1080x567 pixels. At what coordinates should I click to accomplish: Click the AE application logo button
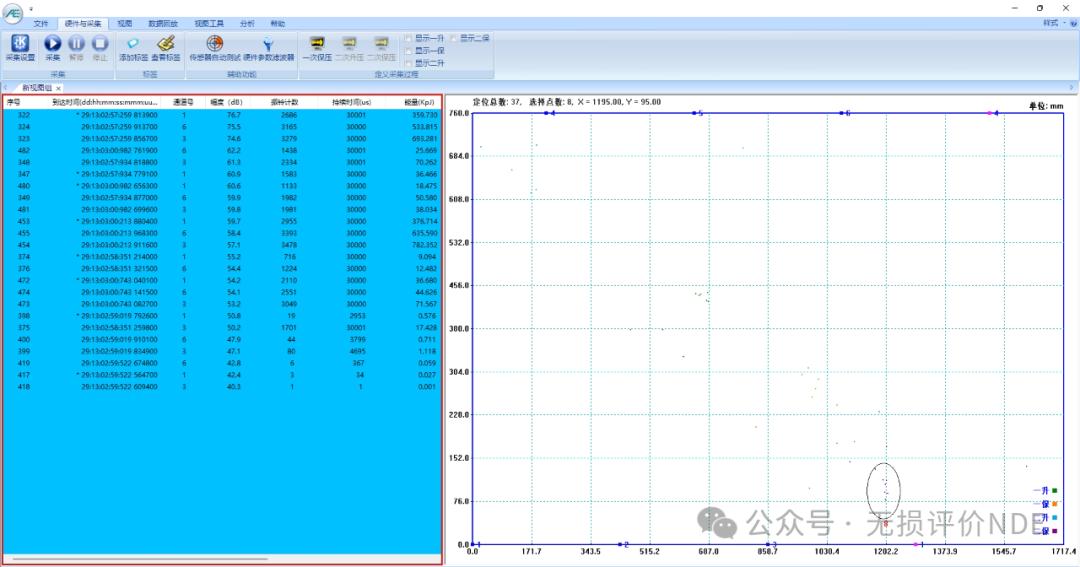12,13
